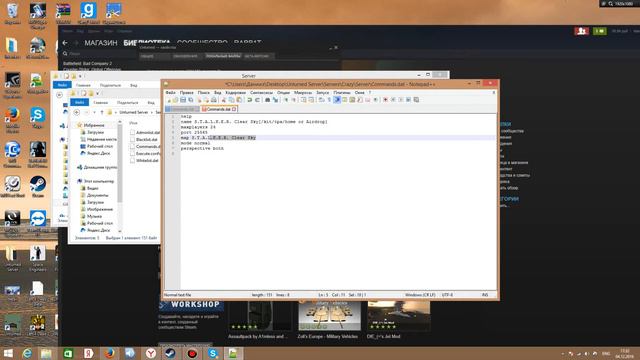Open the Поиск menu in Notepad++
The width and height of the screenshot is (640, 360).
(x=204, y=93)
